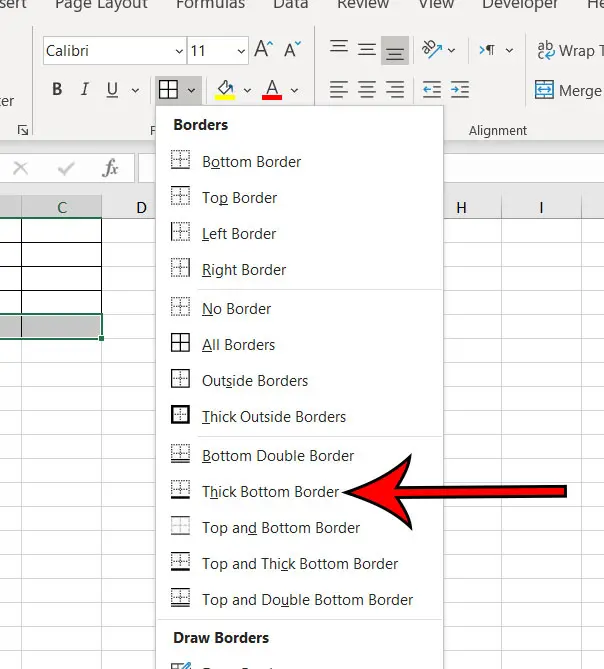Click the Insert Function fx icon
604x669 pixels.
(111, 168)
